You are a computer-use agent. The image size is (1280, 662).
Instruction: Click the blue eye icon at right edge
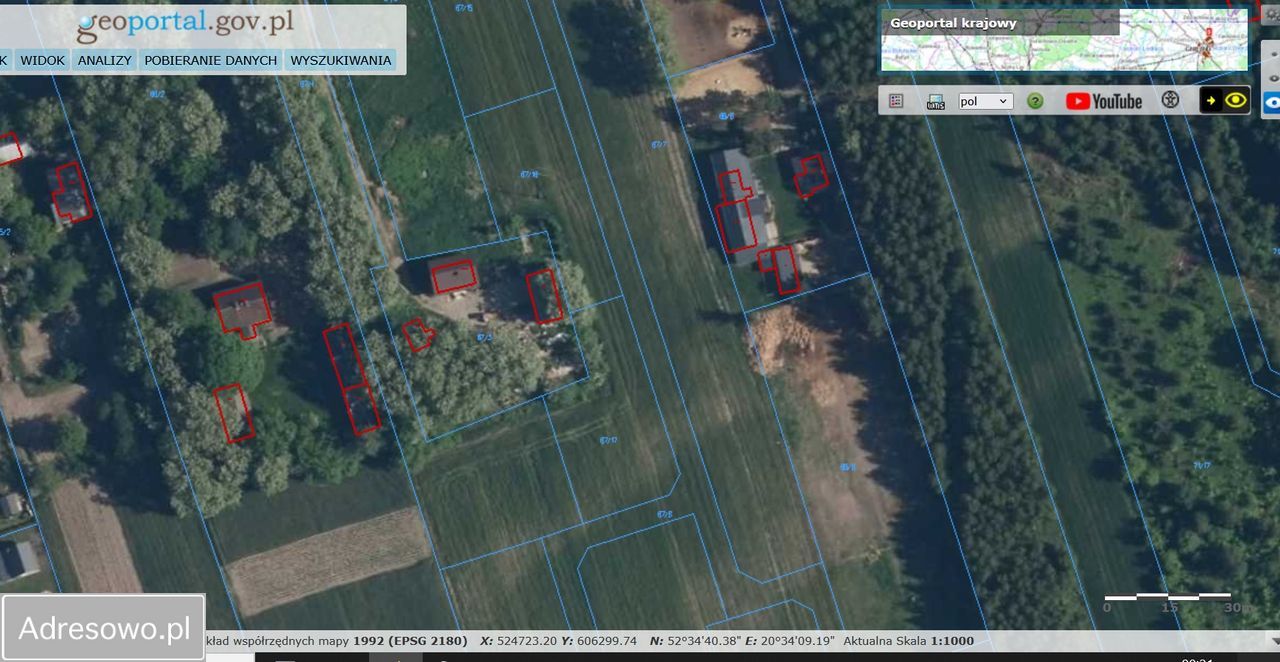(1272, 101)
